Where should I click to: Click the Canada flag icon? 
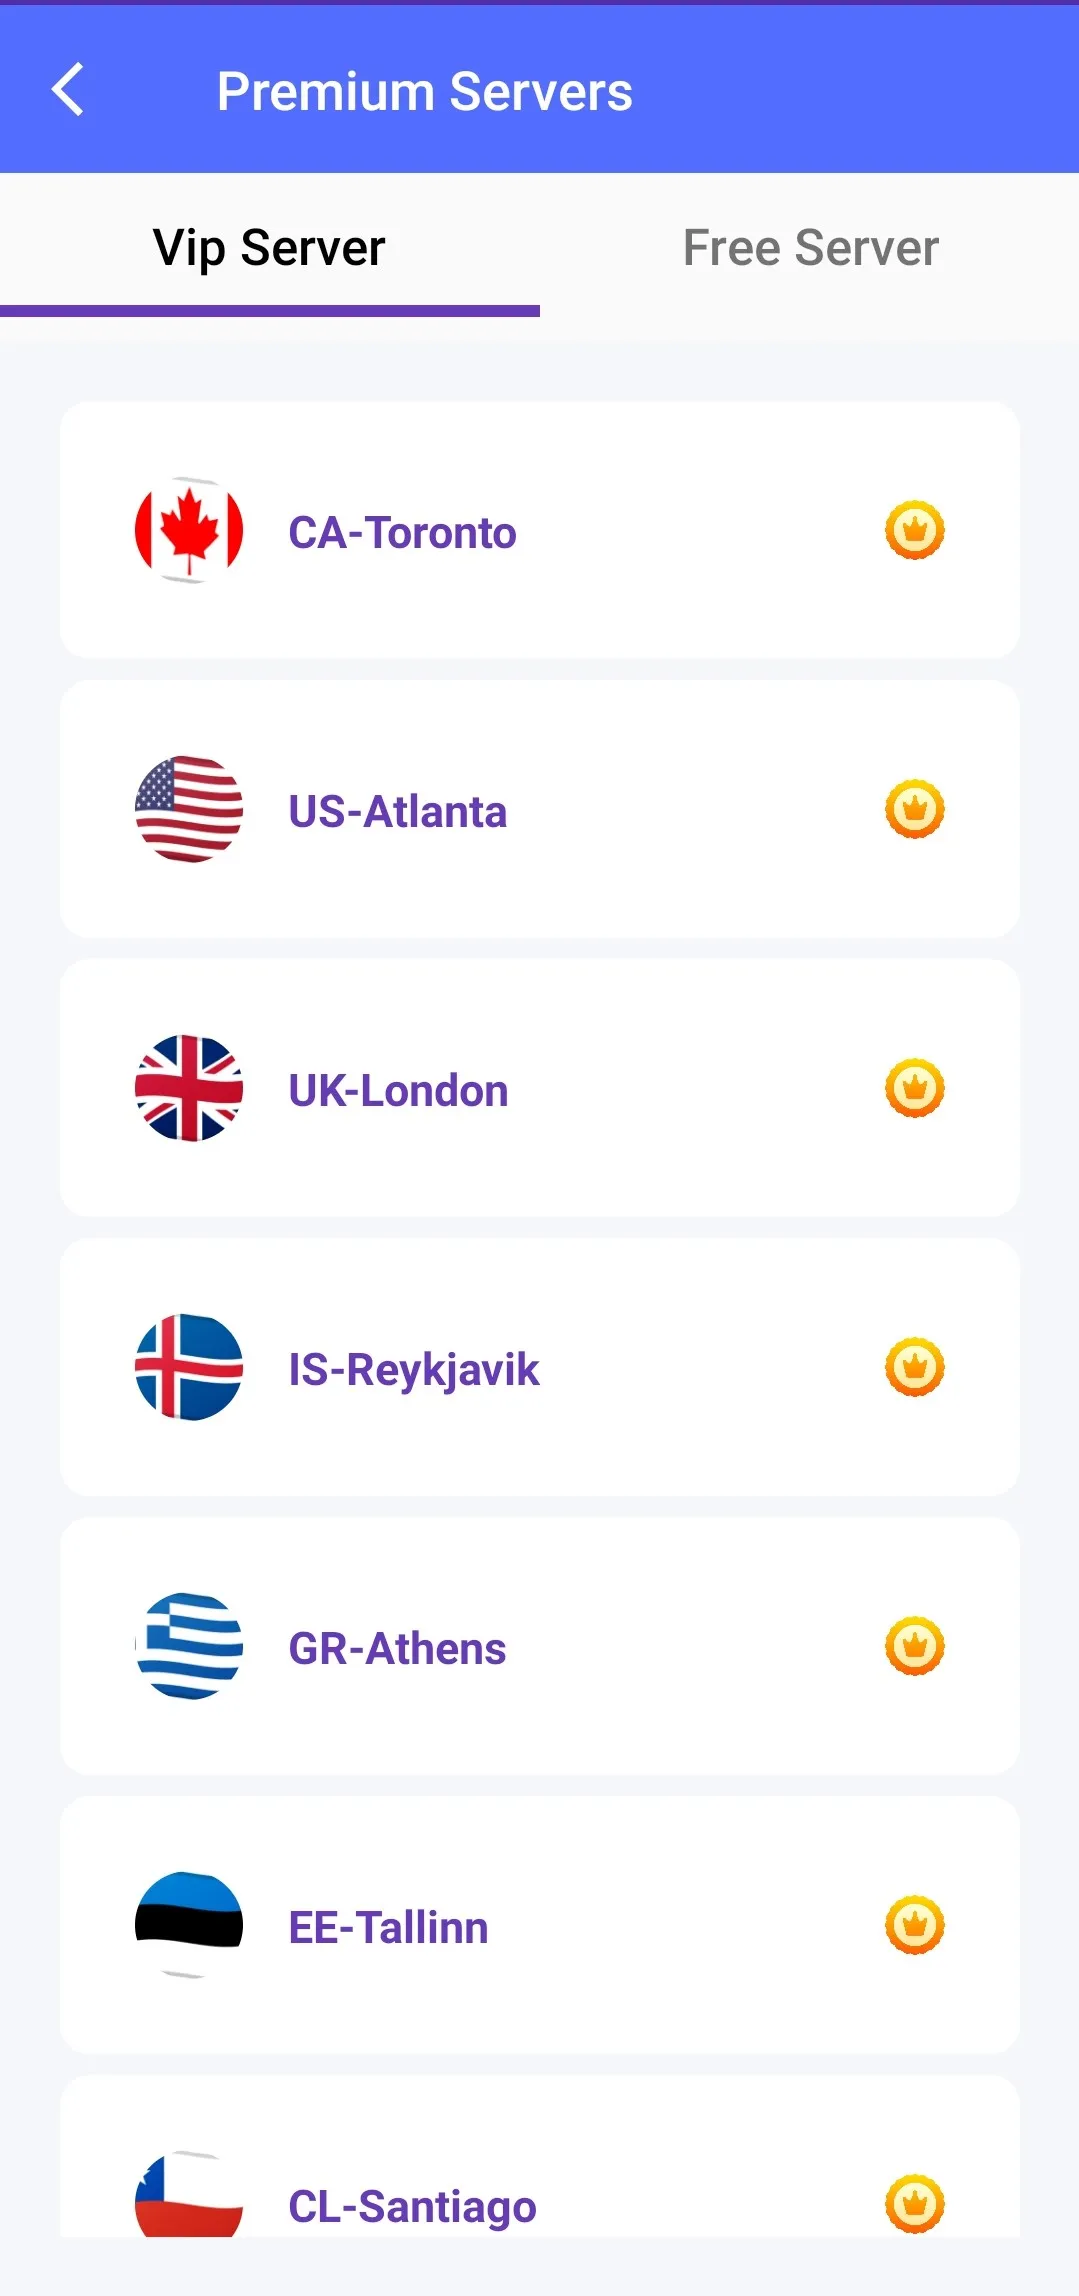189,530
